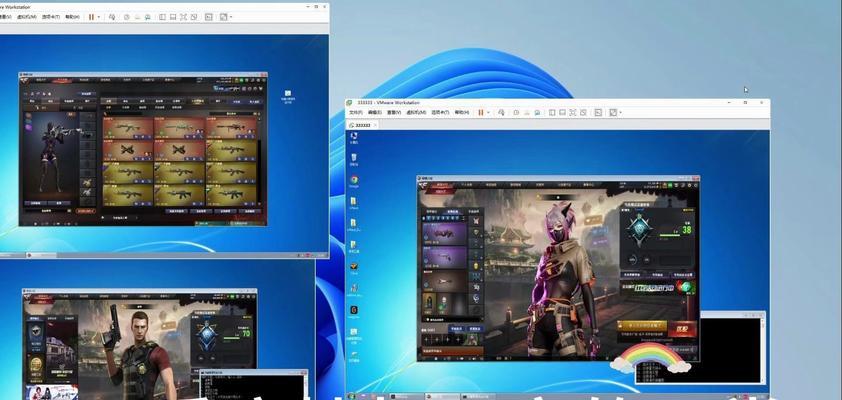Click Start button on 333333 VM taskbar
842x400 pixels.
[x=351, y=396]
